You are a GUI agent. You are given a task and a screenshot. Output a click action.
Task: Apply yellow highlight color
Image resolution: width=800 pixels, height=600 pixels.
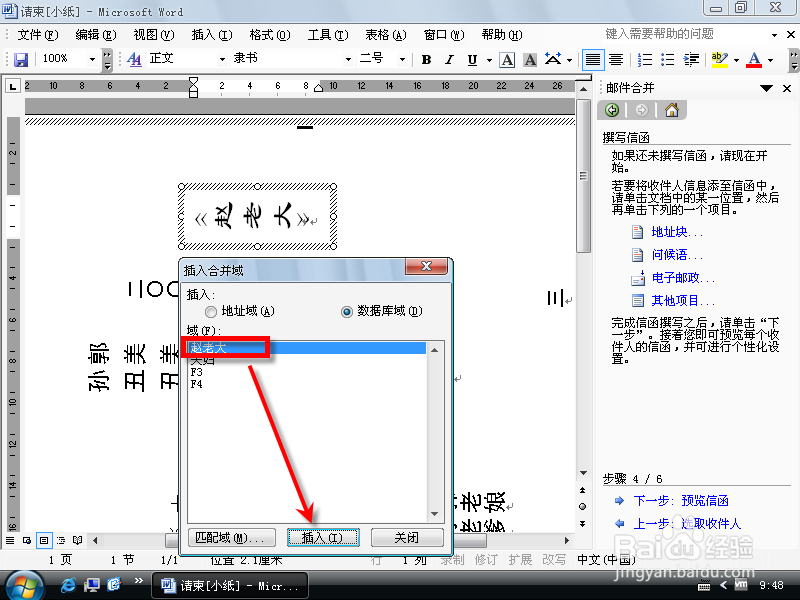(x=719, y=60)
